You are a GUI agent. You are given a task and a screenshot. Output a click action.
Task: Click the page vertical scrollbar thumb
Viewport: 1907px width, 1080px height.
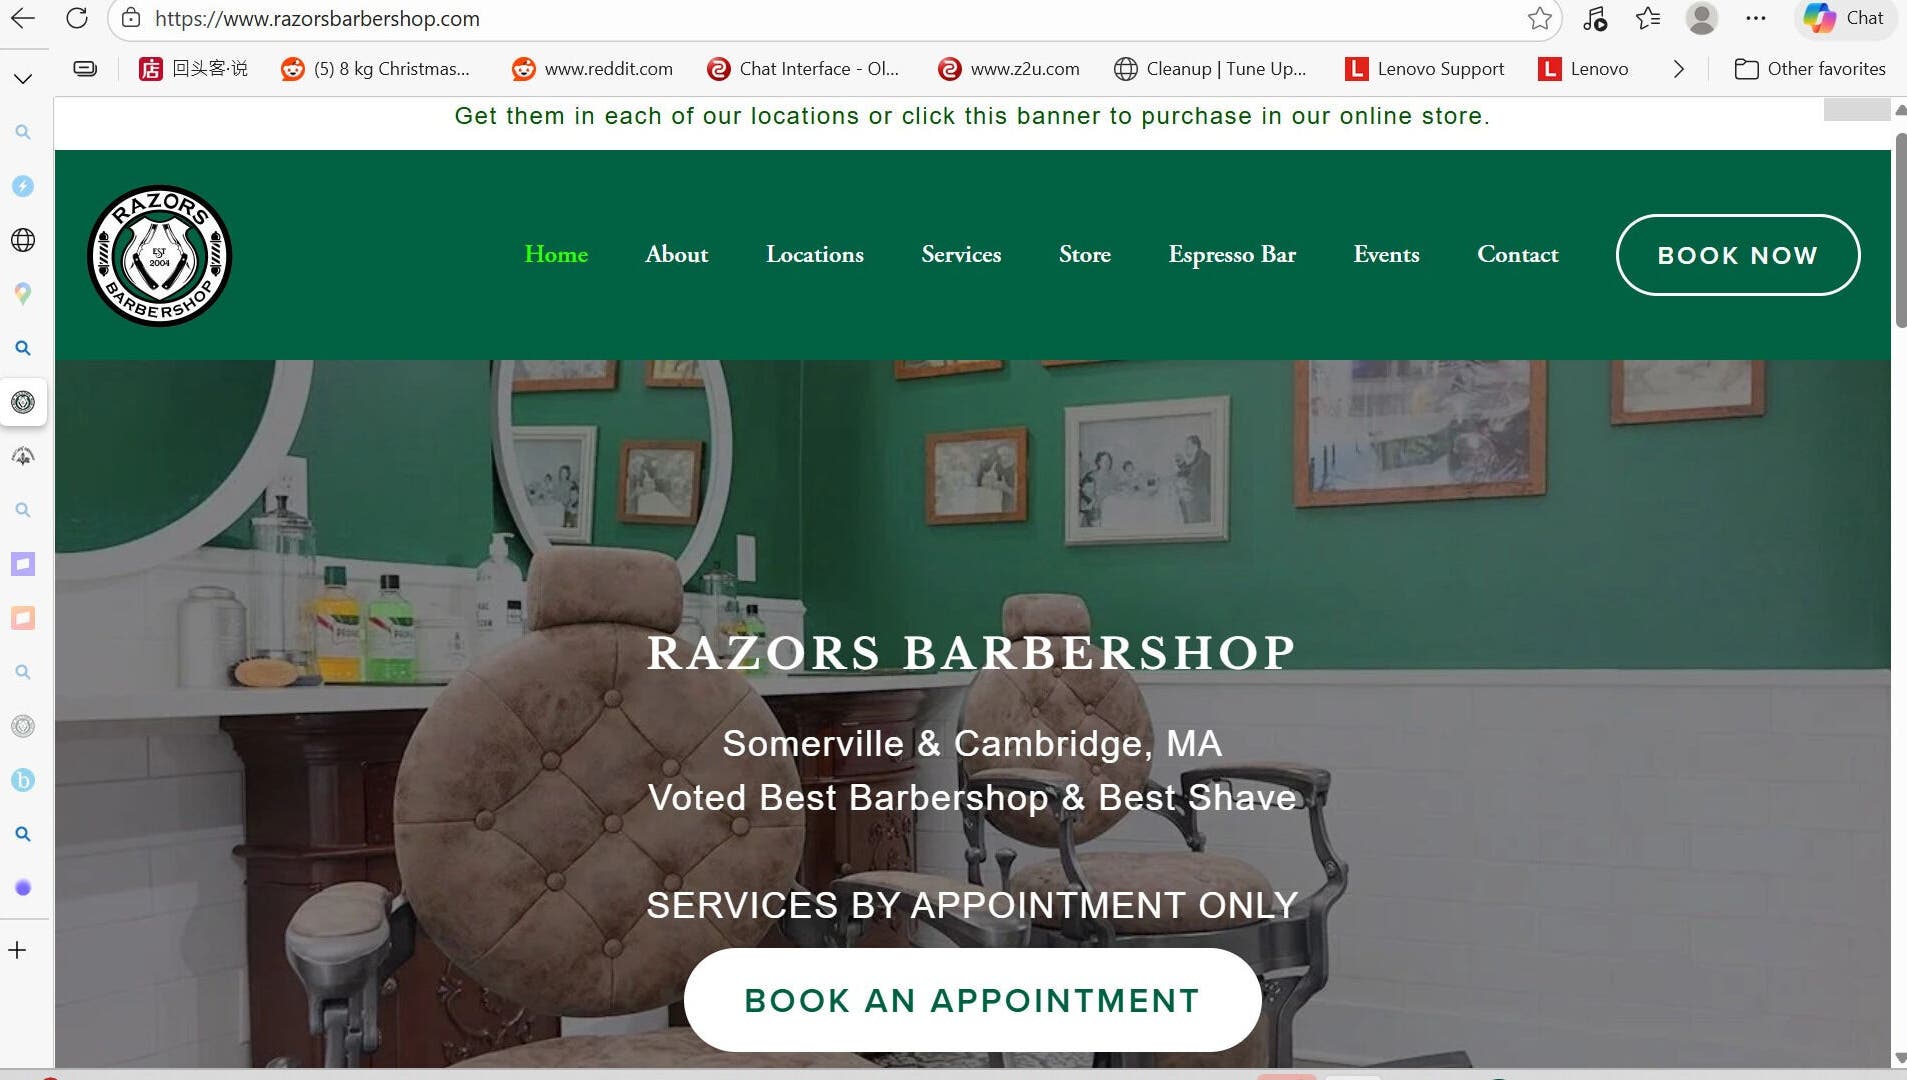1900,230
